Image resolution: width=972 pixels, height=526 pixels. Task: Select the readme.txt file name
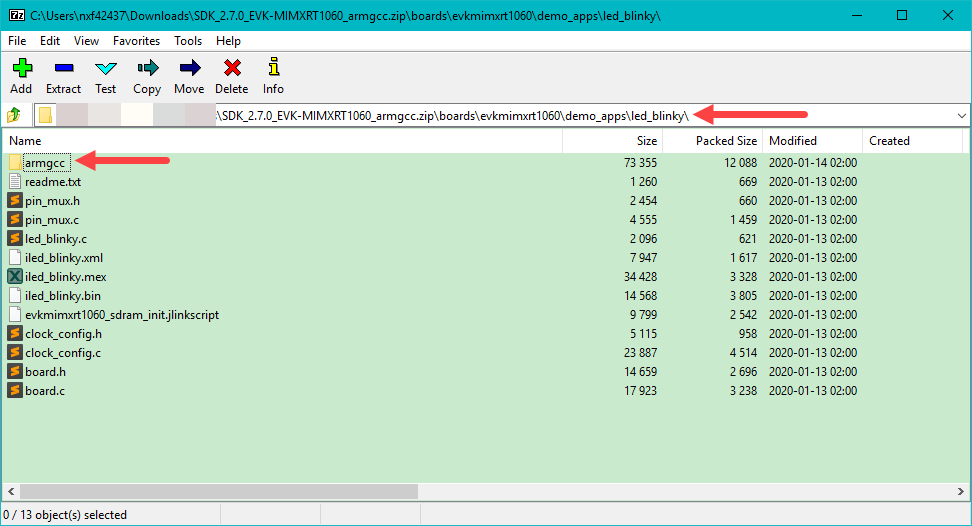pyautogui.click(x=53, y=182)
